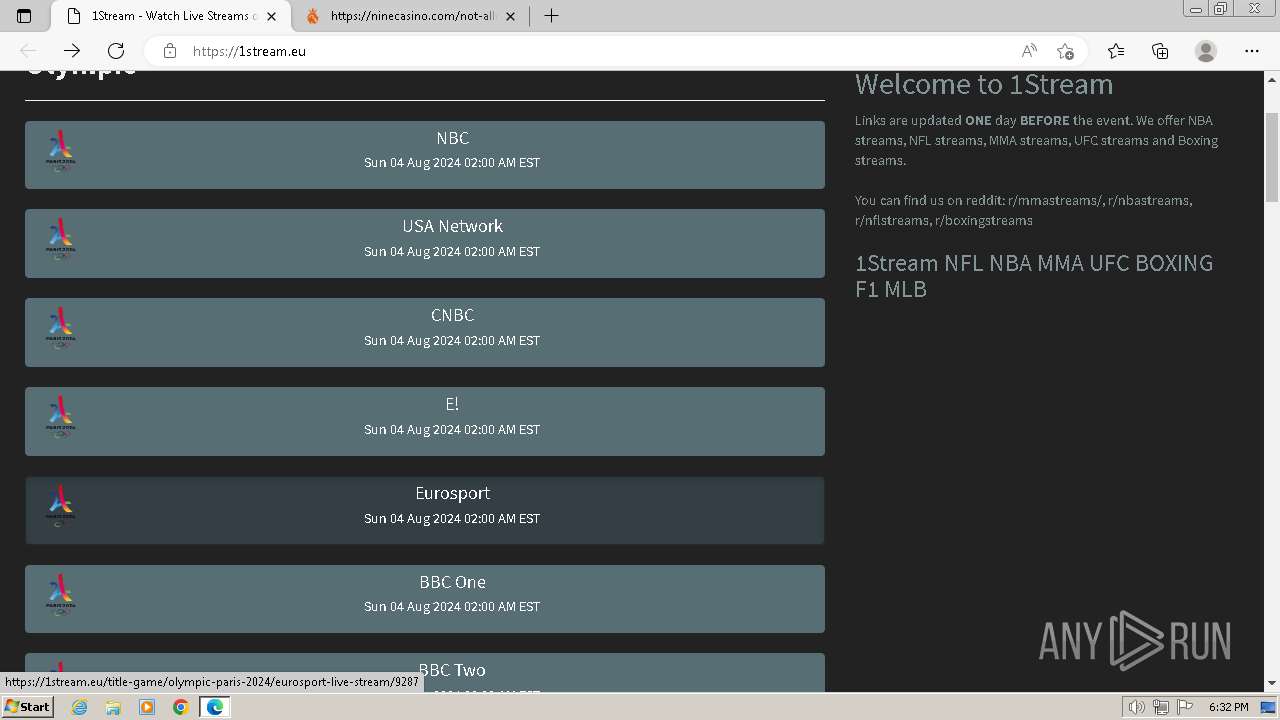Open the network tray icon
This screenshot has width=1280, height=720.
[x=1160, y=707]
